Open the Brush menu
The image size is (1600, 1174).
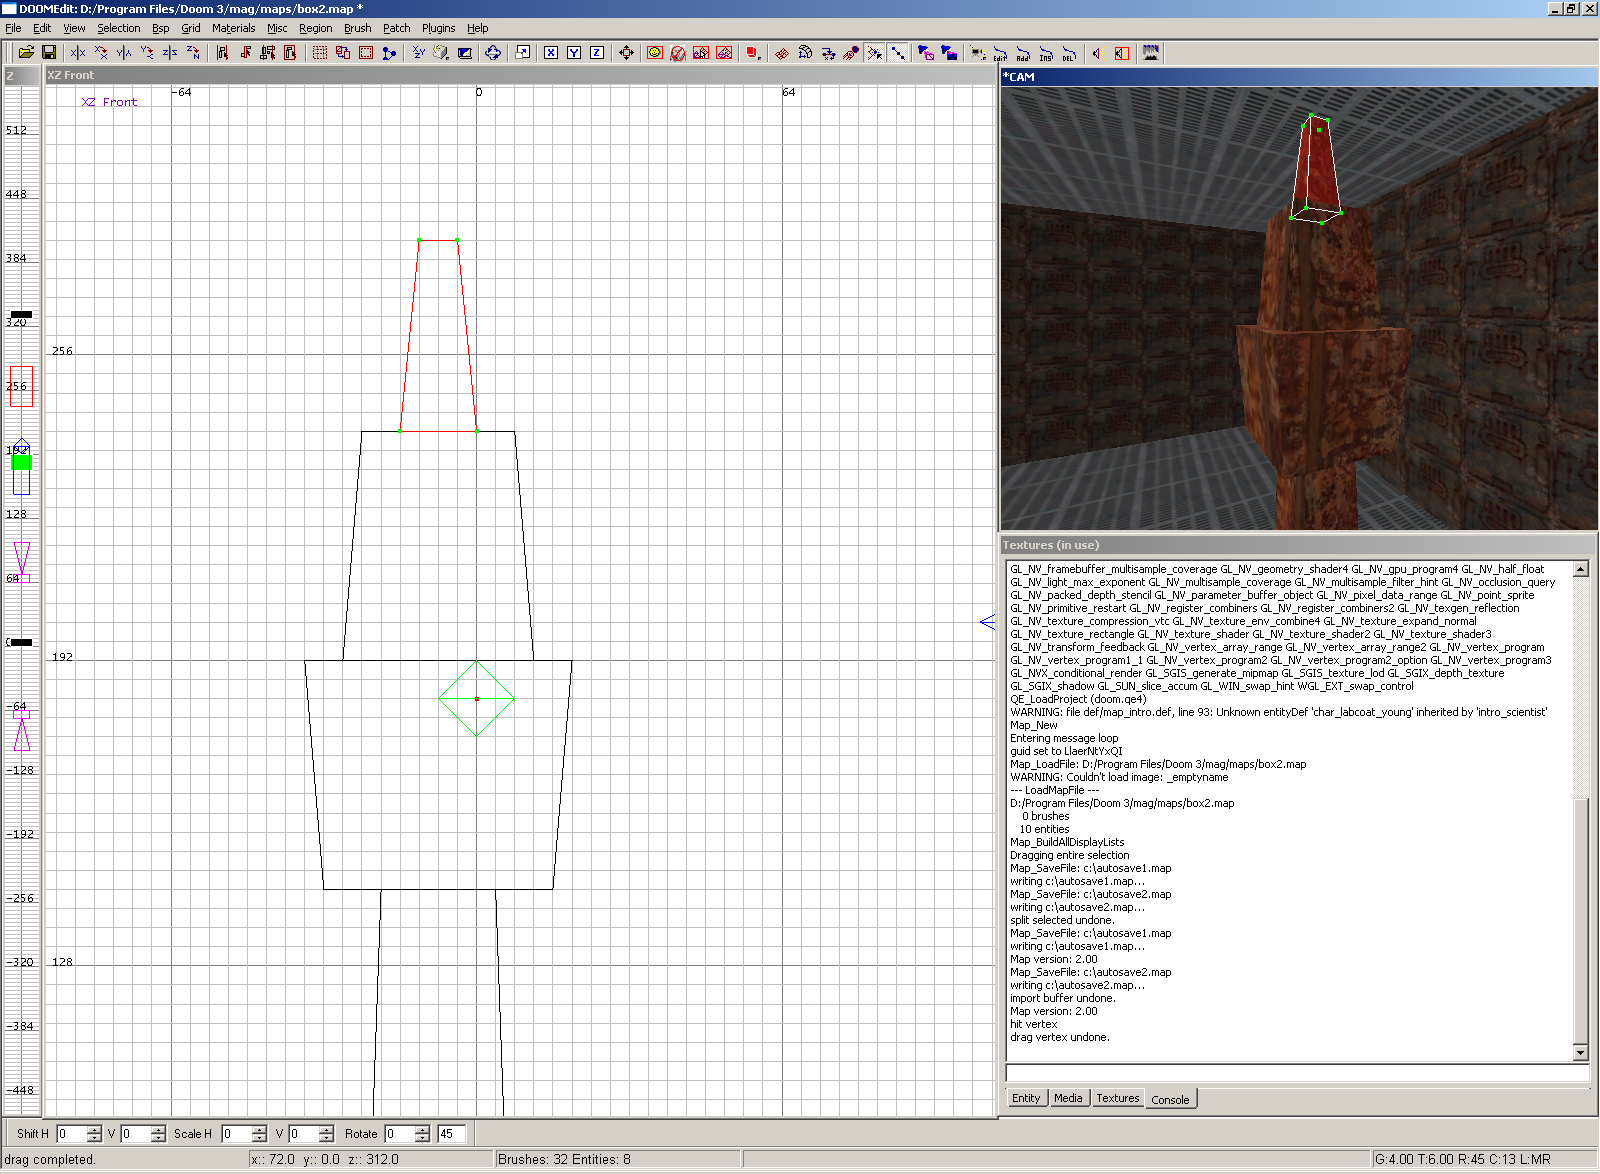[357, 28]
